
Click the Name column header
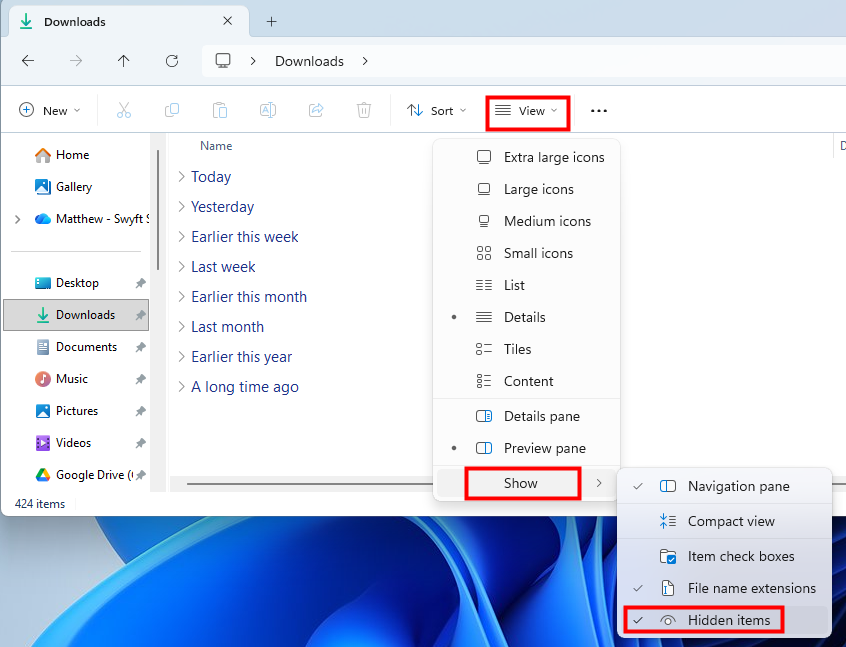coord(216,146)
